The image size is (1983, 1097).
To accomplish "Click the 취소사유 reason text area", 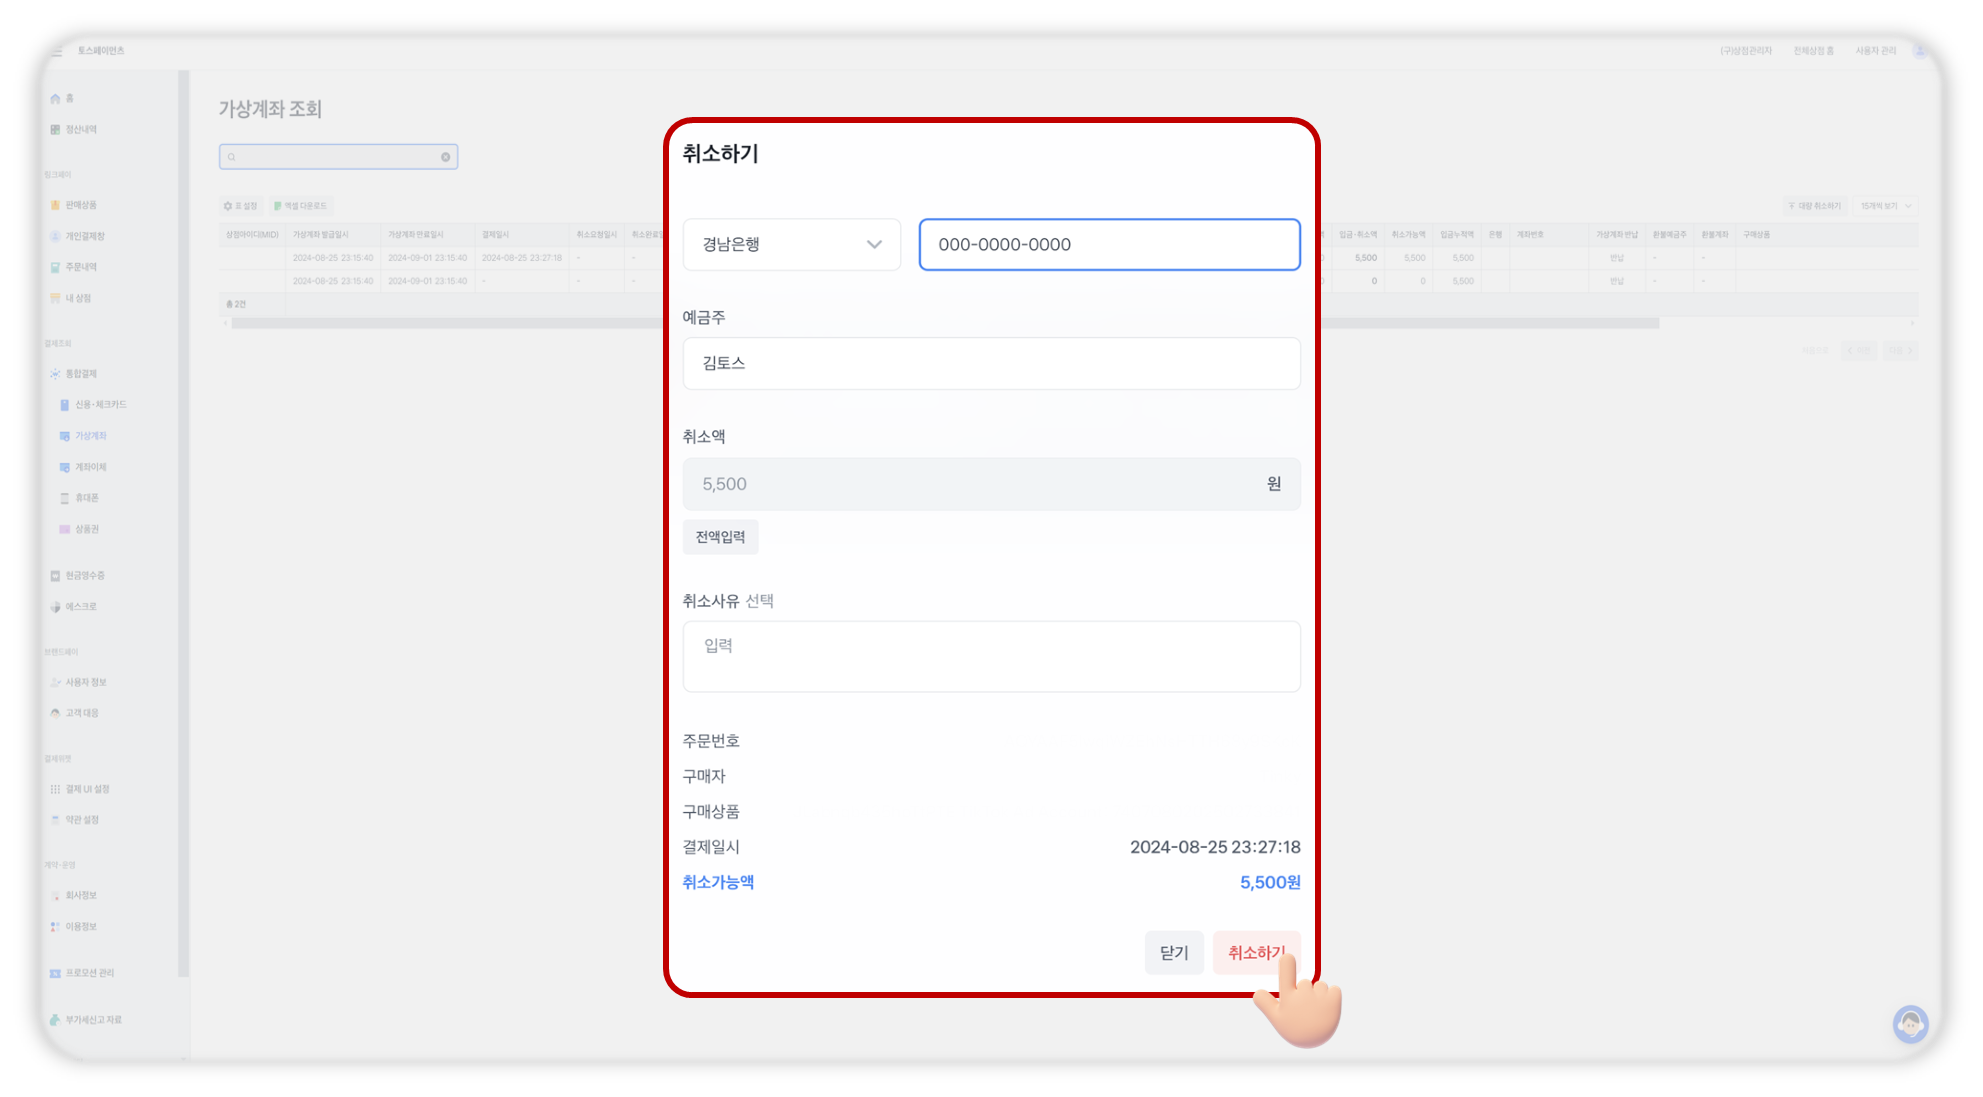I will tap(990, 656).
